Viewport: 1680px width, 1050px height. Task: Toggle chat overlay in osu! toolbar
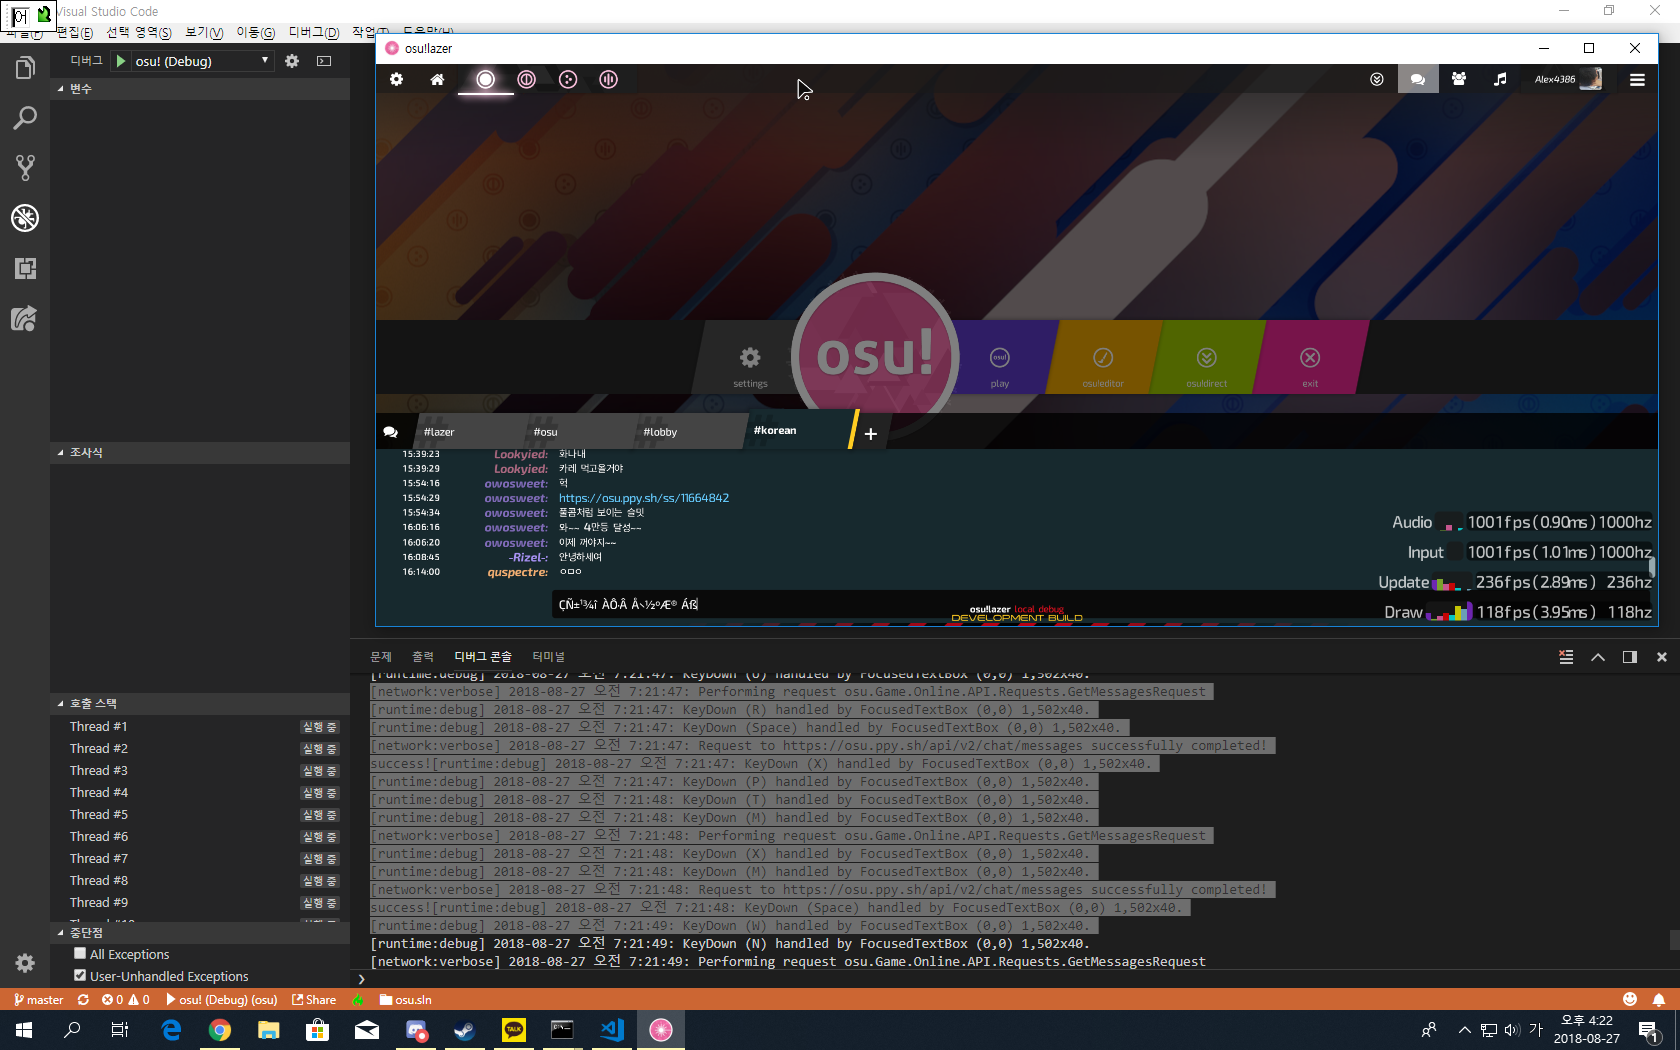1418,79
